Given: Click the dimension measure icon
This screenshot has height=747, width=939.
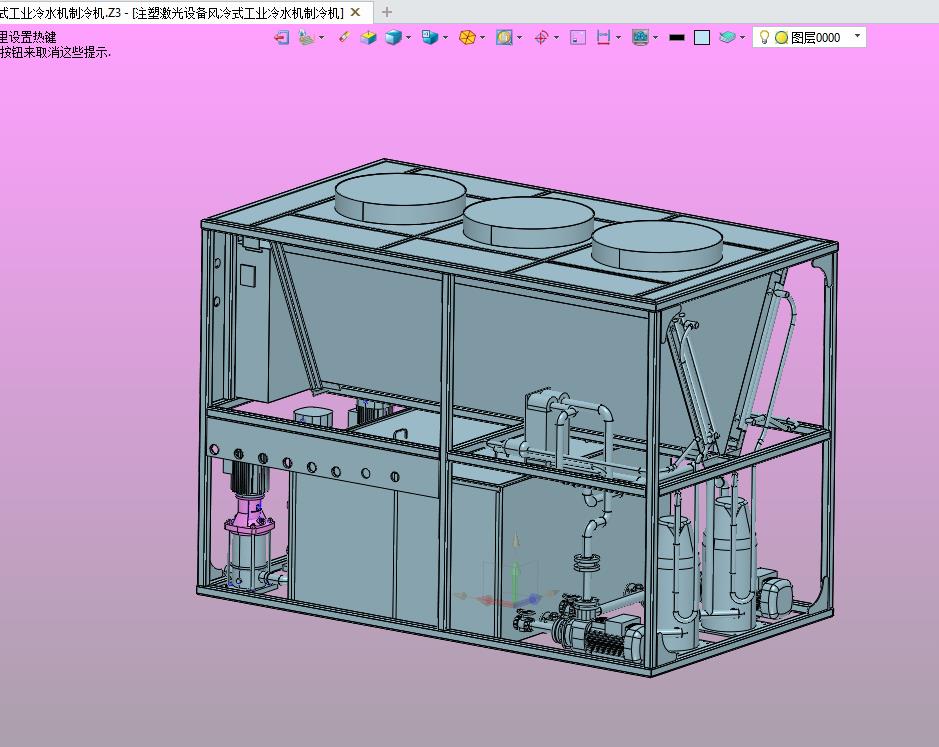Looking at the screenshot, I should tap(604, 38).
